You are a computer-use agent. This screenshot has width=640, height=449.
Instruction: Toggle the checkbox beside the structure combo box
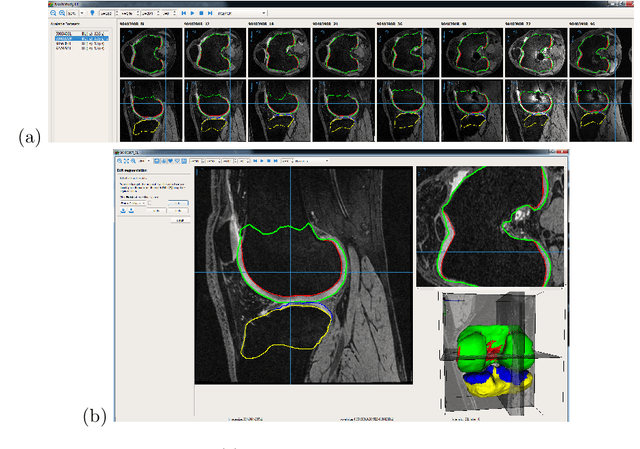pyautogui.click(x=149, y=203)
